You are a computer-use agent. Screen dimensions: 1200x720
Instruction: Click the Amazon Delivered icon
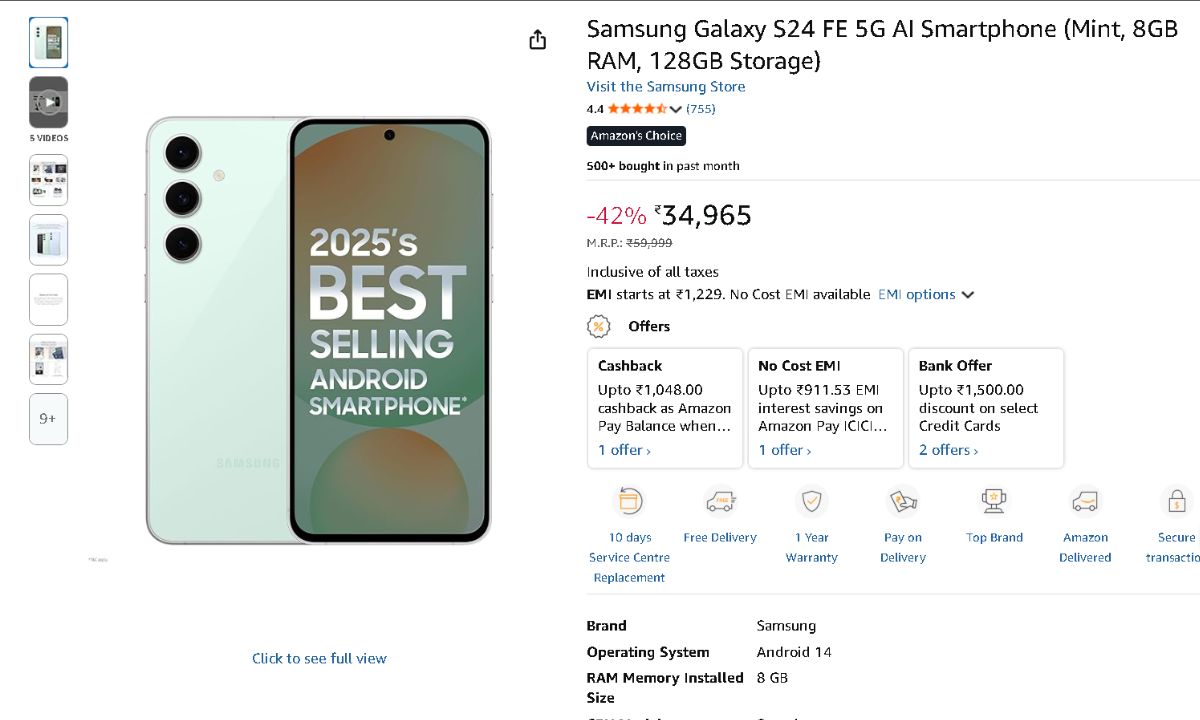click(1085, 501)
